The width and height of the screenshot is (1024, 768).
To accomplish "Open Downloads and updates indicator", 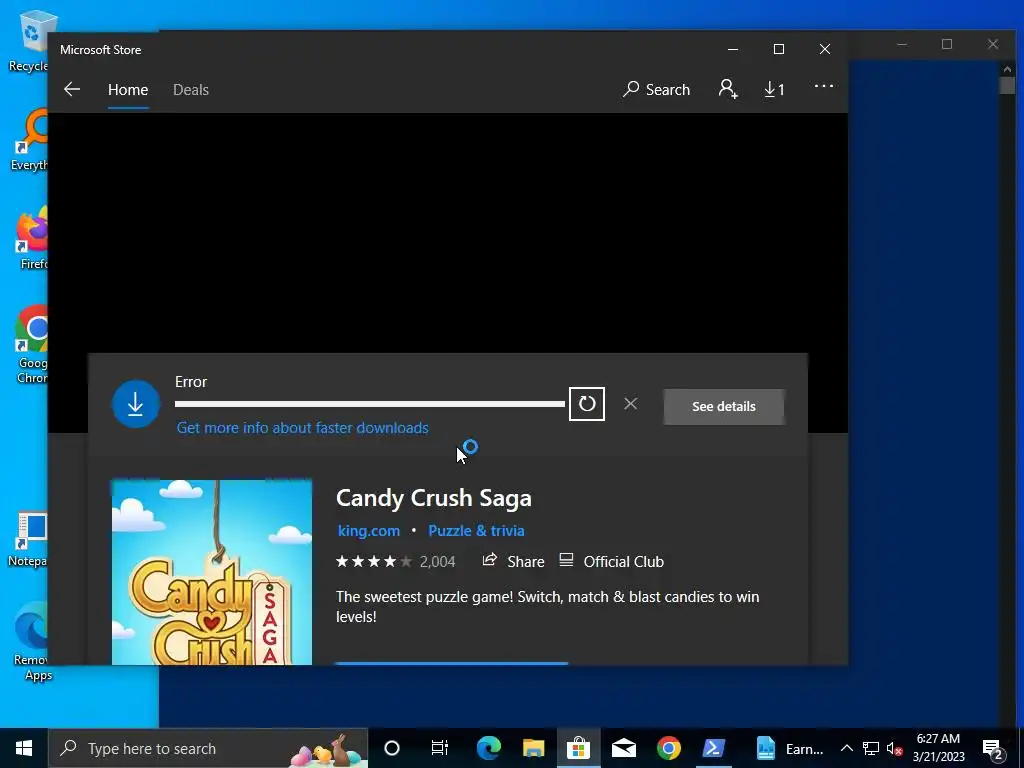I will click(x=775, y=89).
